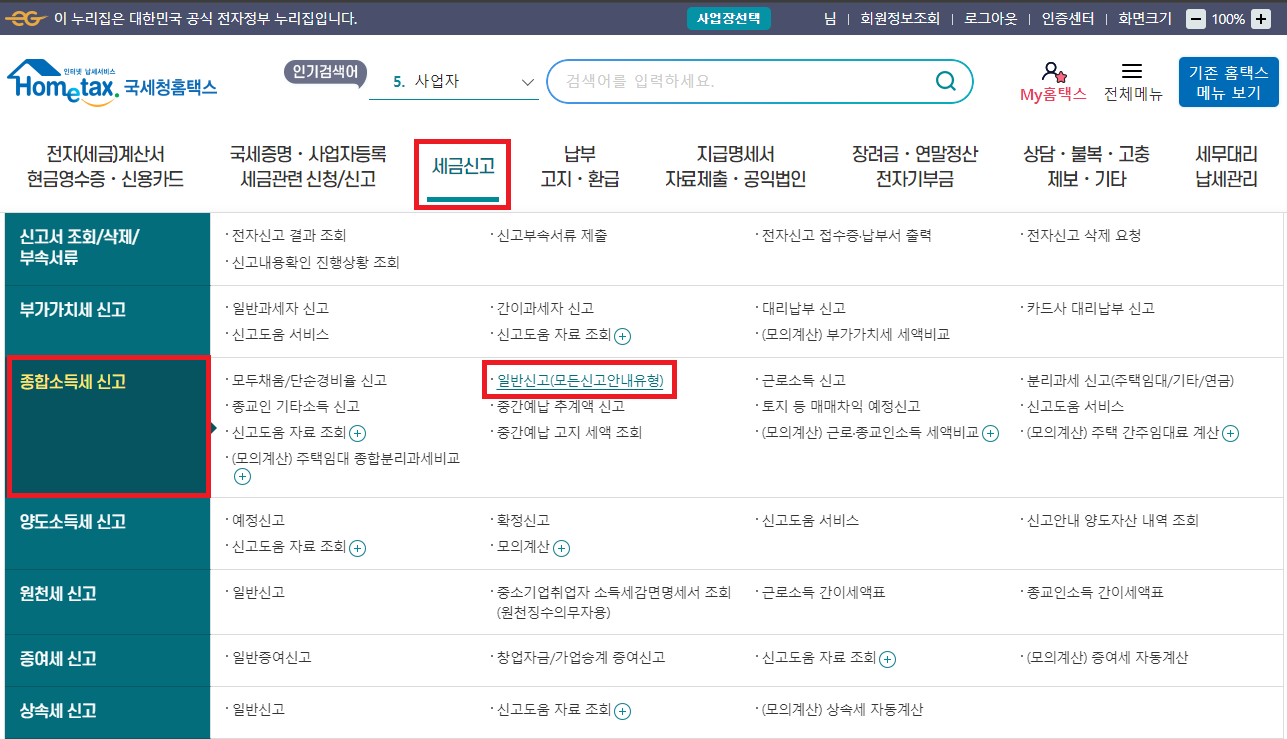Image resolution: width=1287 pixels, height=739 pixels.
Task: Open 양도소득세 확정신고
Action: tap(523, 521)
